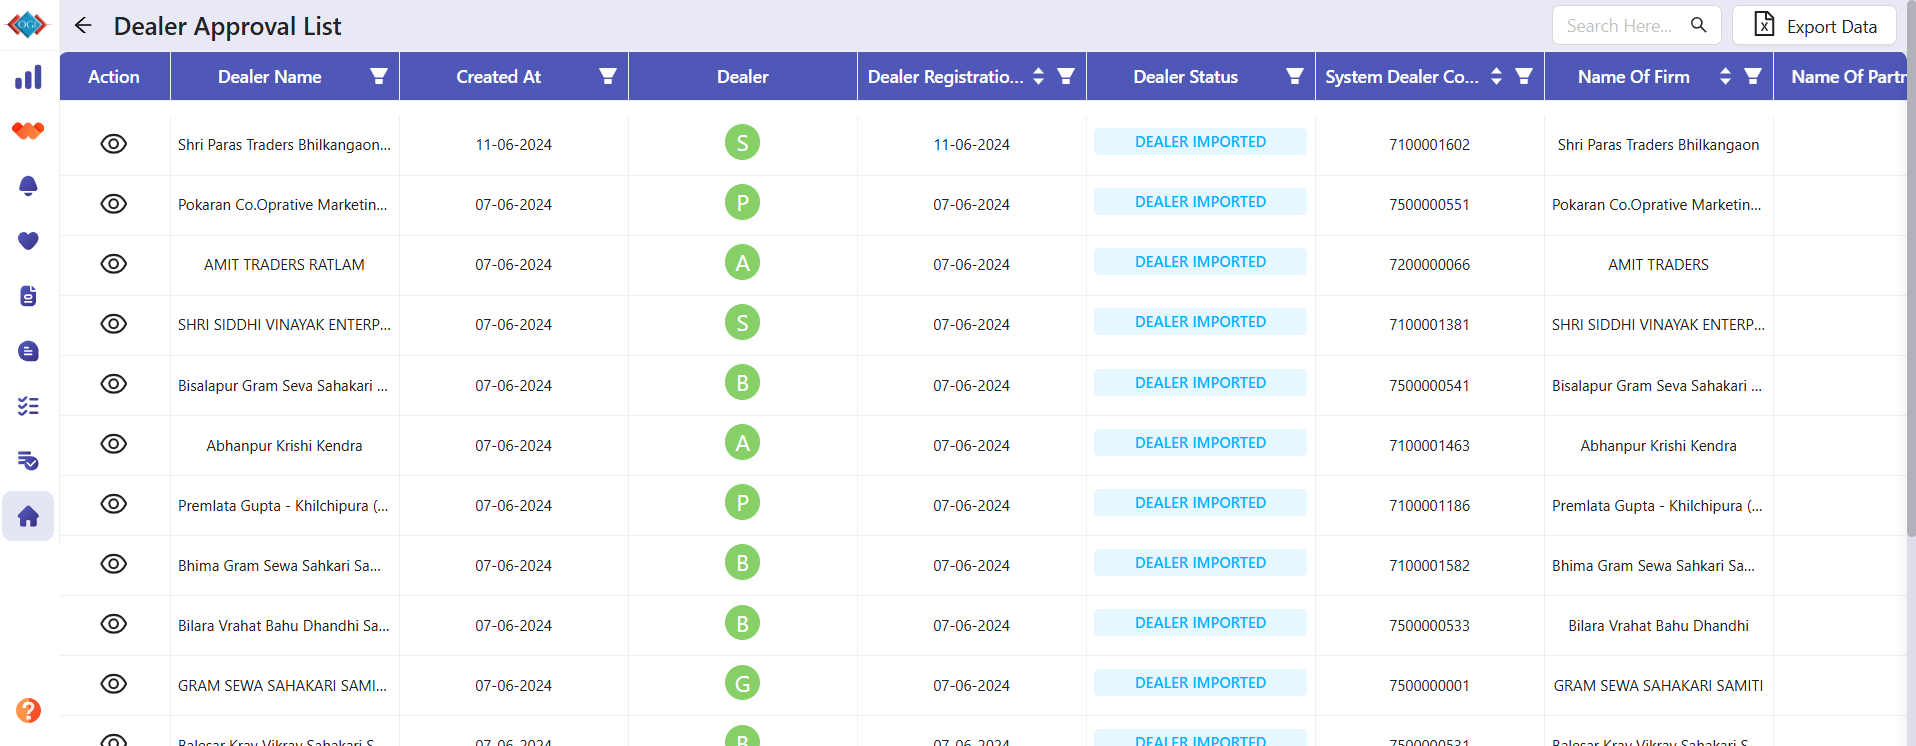This screenshot has height=746, width=1916.
Task: Open the checklist sidebar icon
Action: (x=28, y=406)
